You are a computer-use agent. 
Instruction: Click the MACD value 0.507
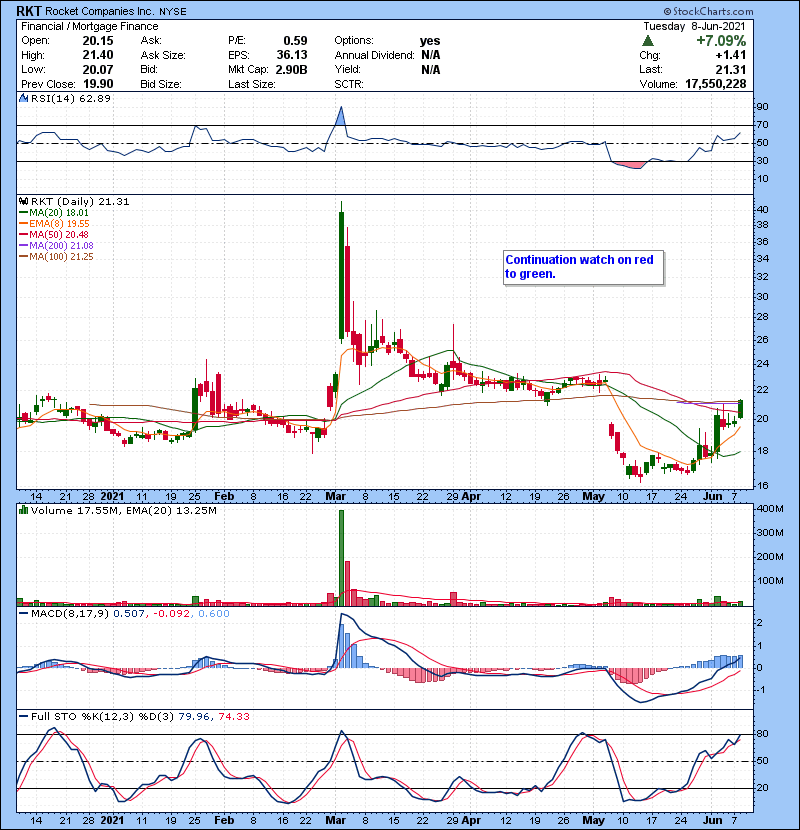(129, 614)
